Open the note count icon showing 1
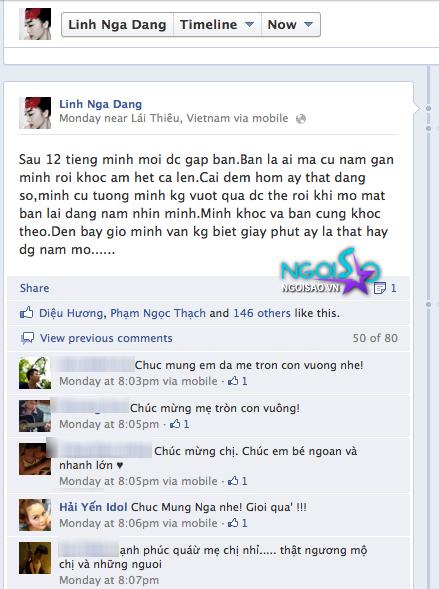The width and height of the screenshot is (439, 589). (380, 288)
